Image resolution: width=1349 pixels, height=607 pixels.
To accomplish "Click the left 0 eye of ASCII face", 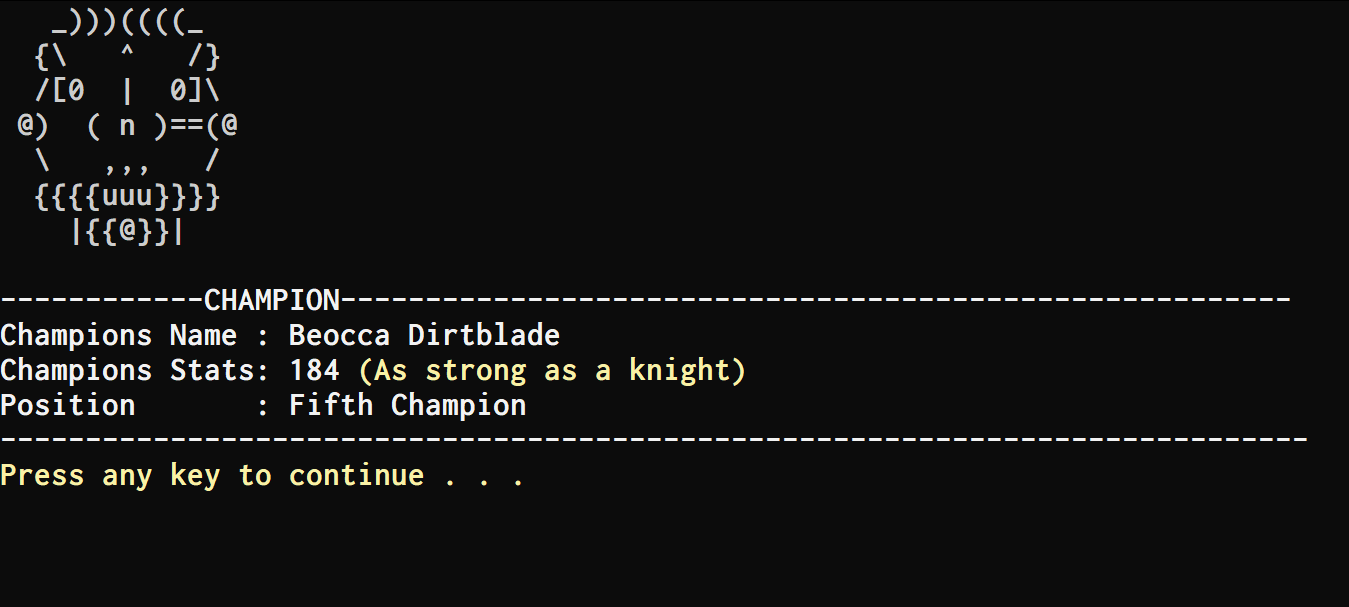I will tap(76, 91).
